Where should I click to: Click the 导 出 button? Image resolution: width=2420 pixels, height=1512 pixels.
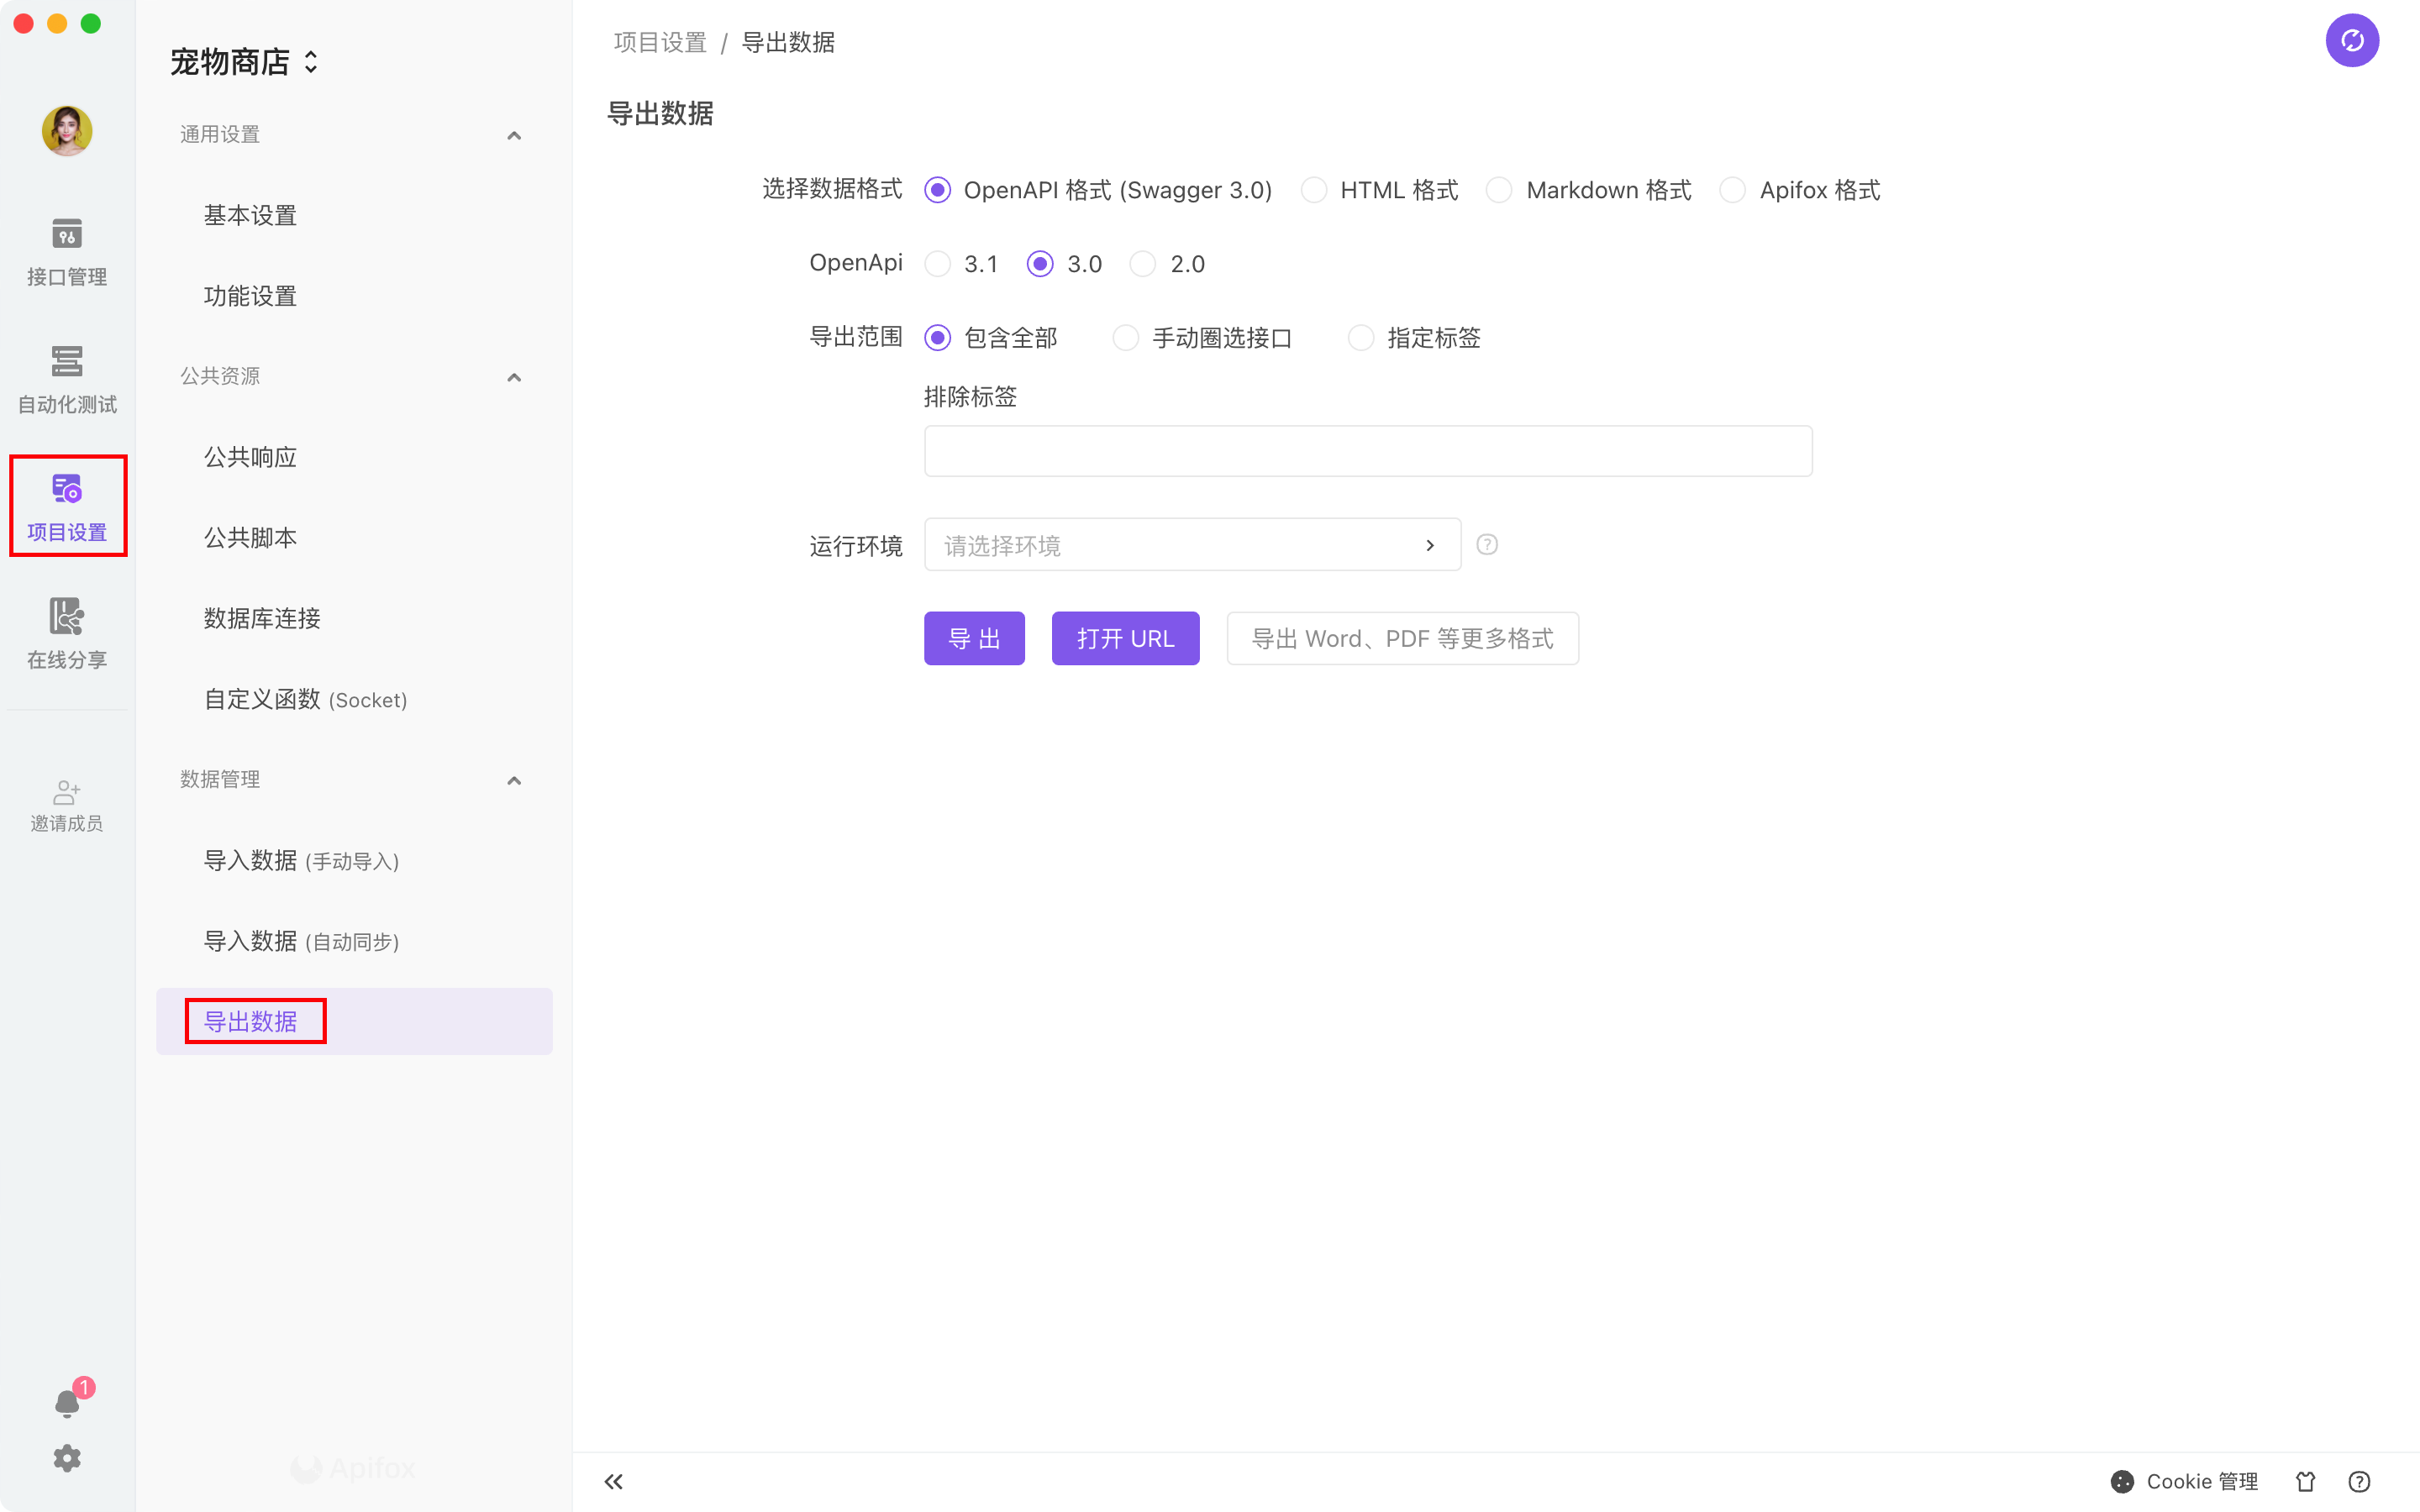coord(973,638)
